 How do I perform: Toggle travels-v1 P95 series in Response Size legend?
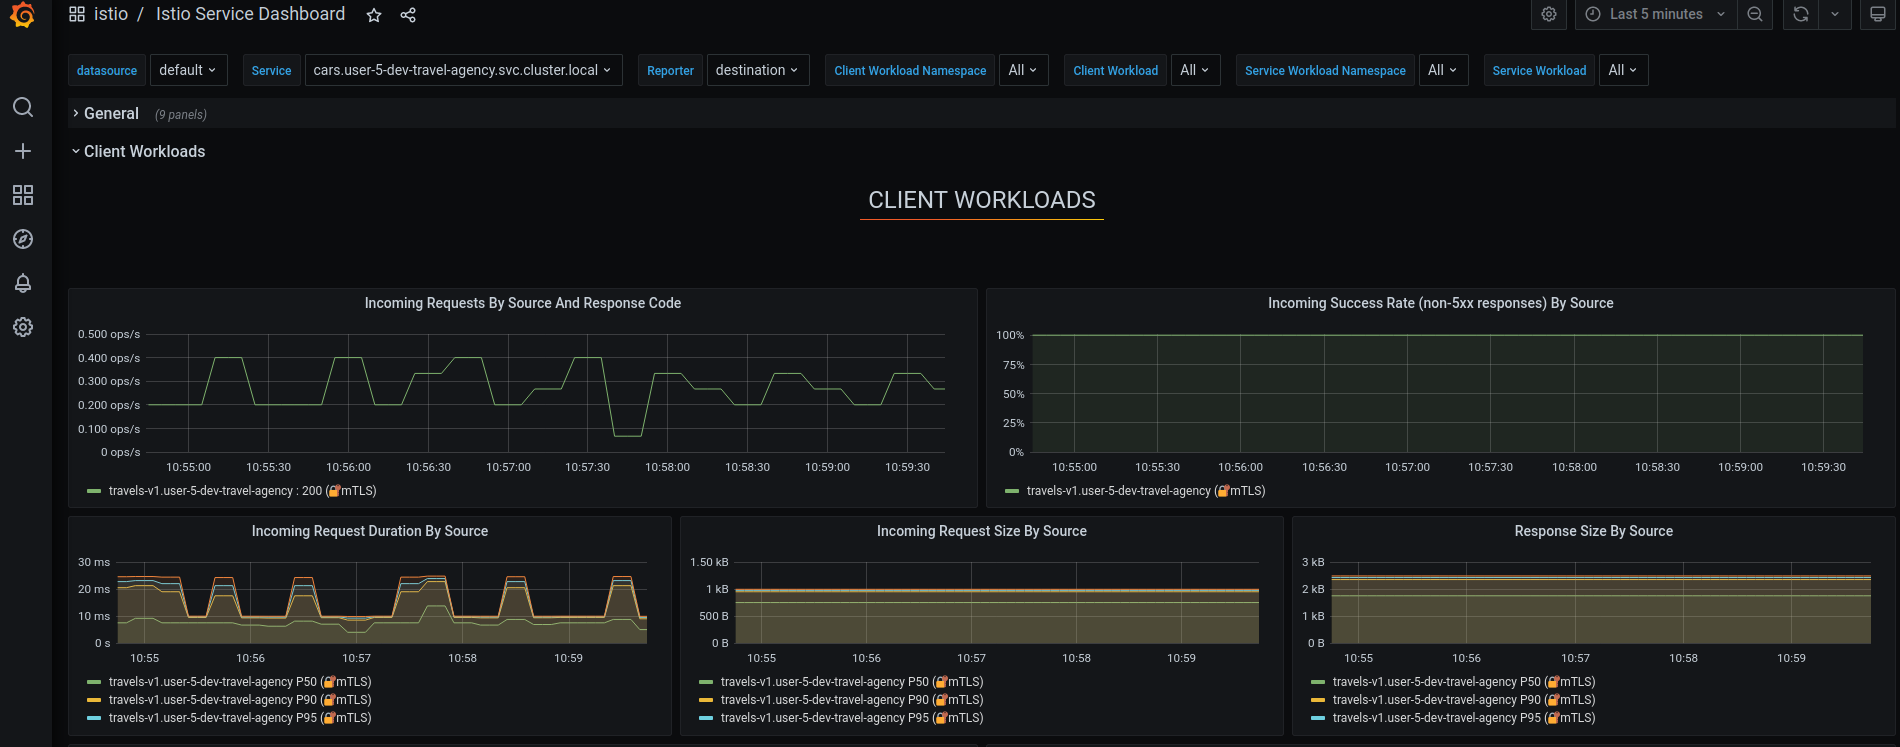[x=1463, y=718]
